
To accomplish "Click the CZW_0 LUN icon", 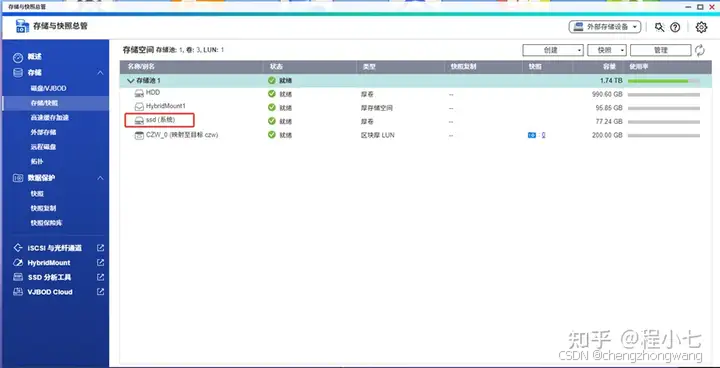I will click(139, 135).
